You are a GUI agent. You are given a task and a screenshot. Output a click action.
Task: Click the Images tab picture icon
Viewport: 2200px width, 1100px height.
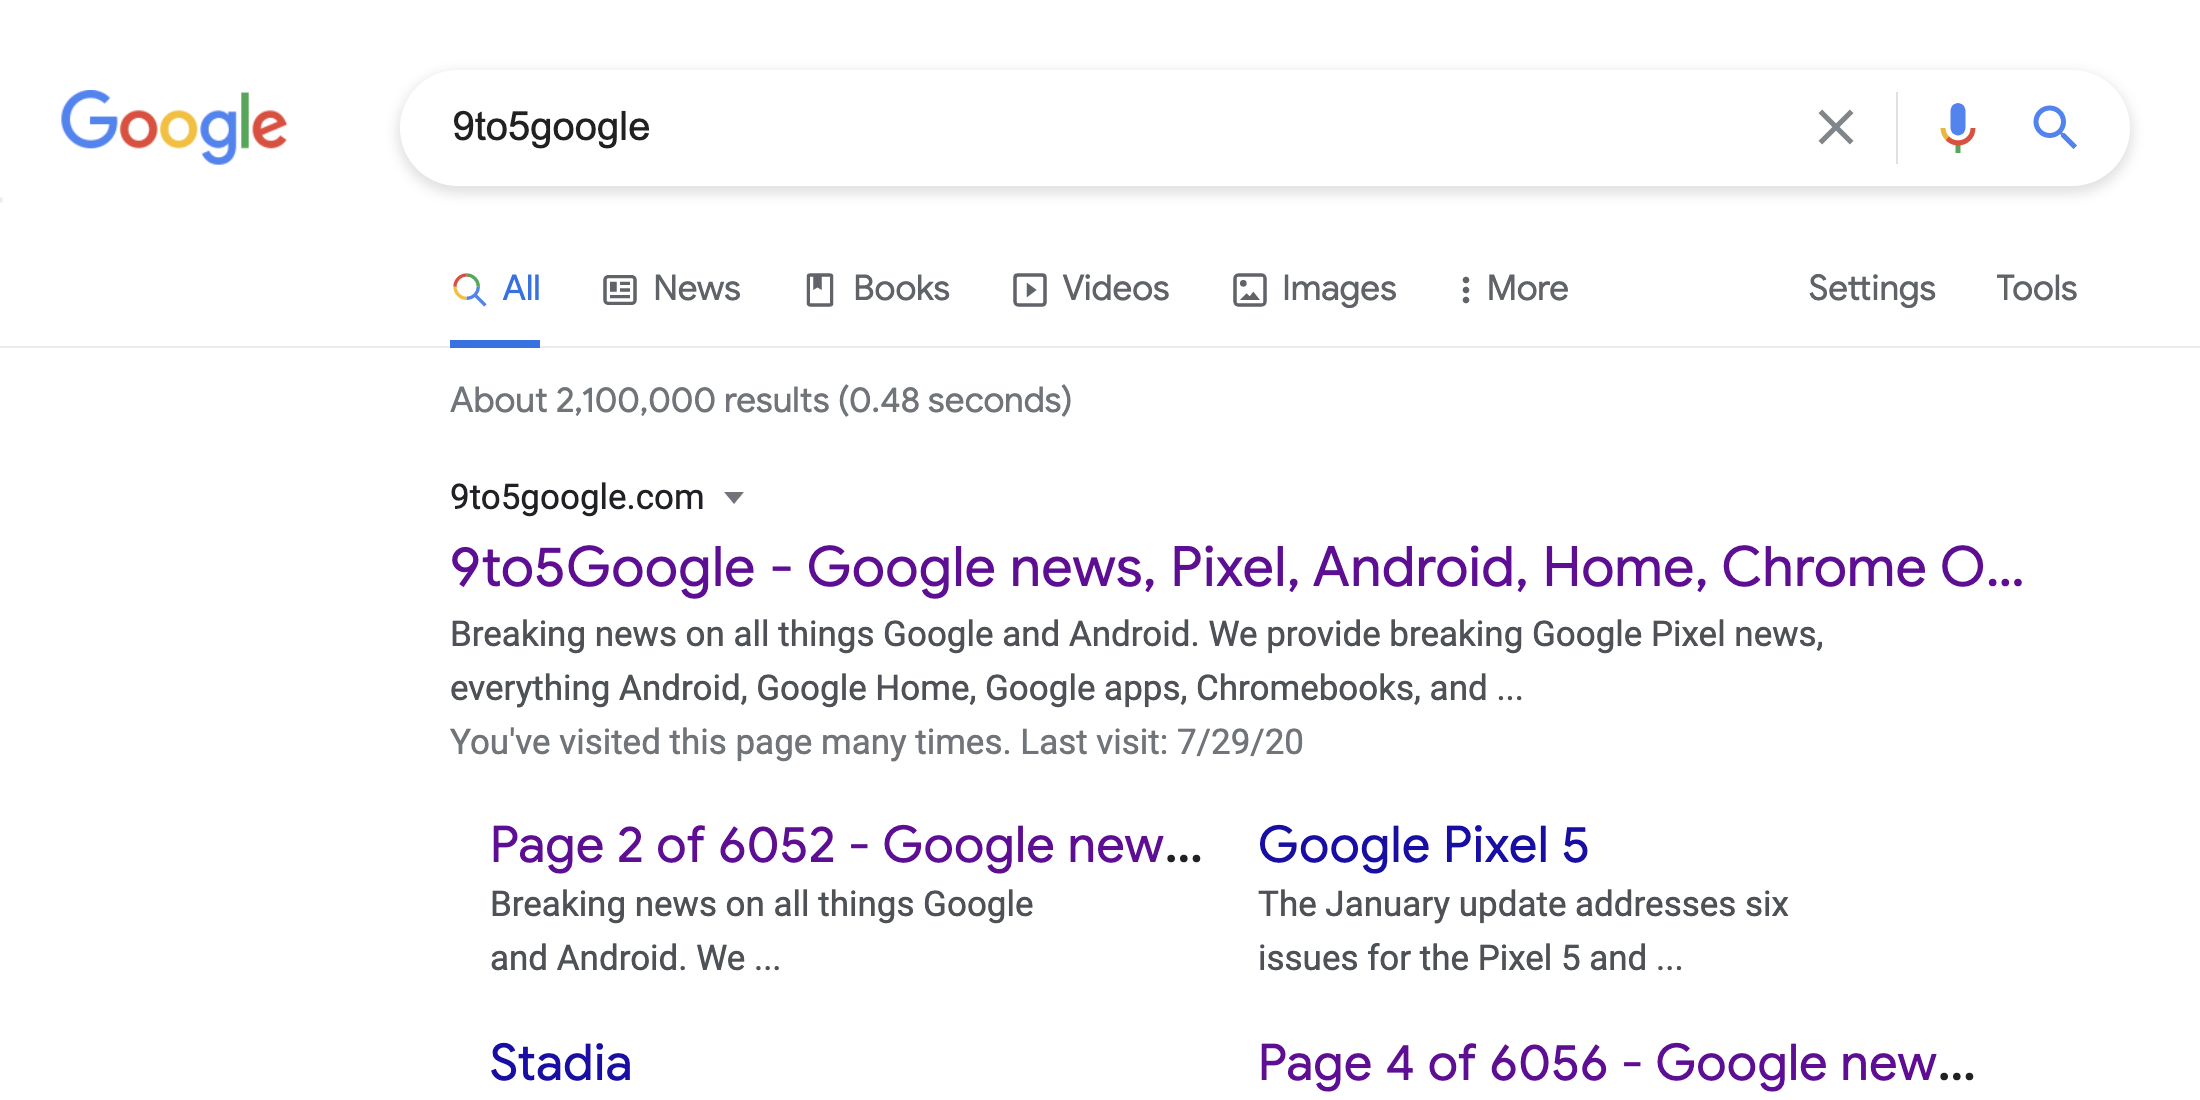click(1249, 290)
